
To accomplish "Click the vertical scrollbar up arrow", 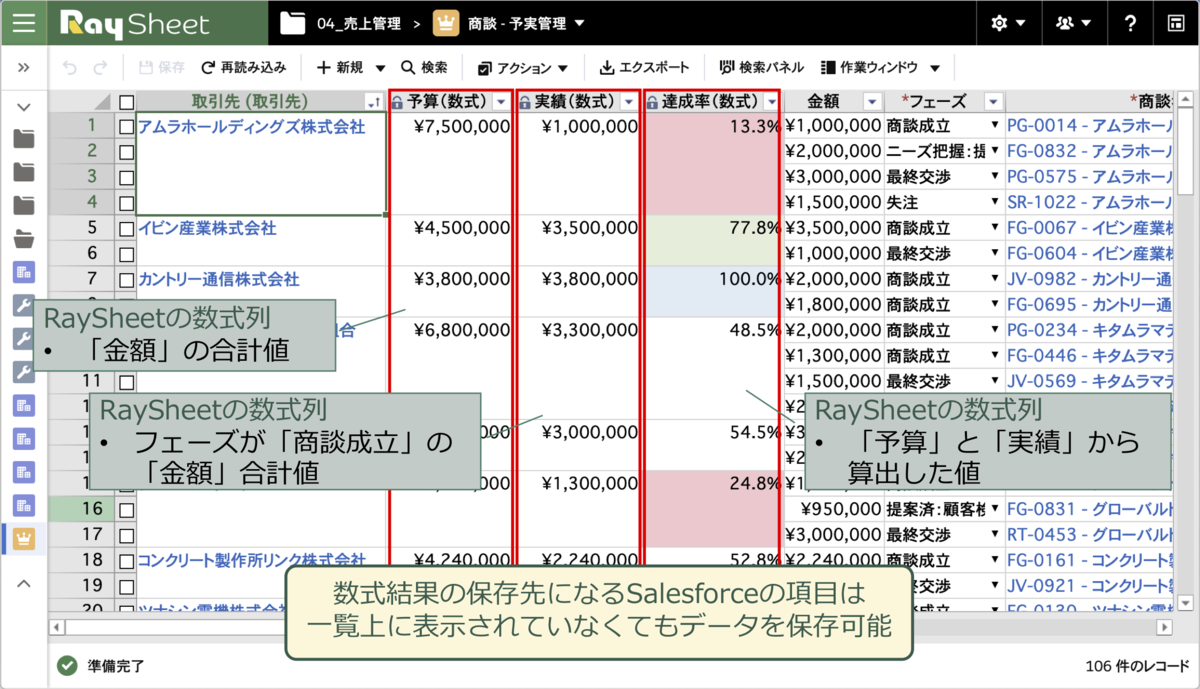I will 1185,101.
